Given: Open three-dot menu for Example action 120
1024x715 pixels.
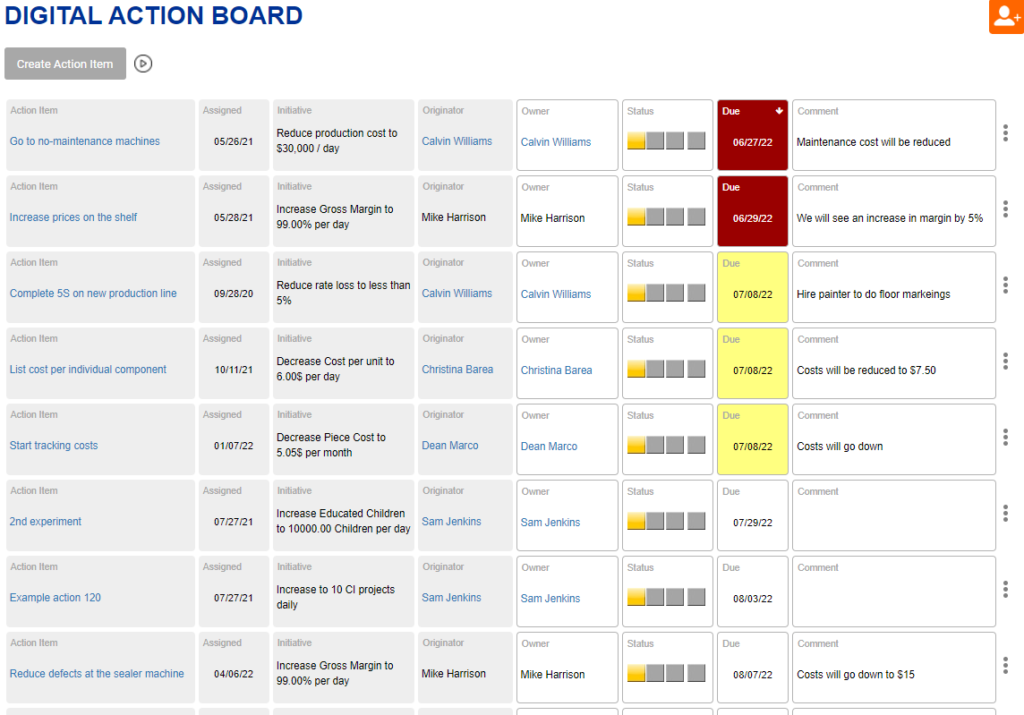Looking at the screenshot, I should click(1005, 589).
